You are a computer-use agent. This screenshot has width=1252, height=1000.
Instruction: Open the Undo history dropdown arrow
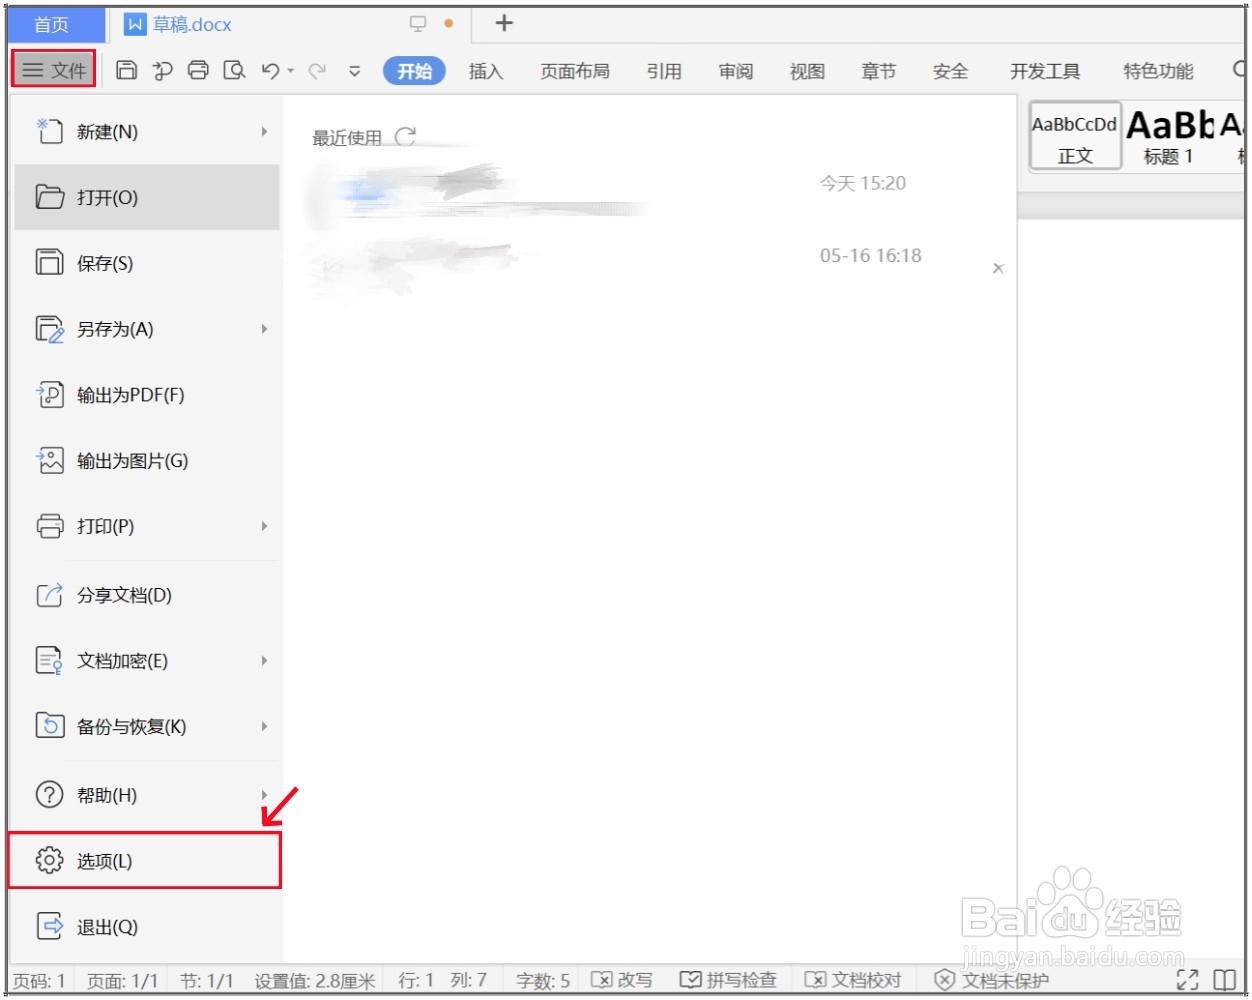[x=289, y=69]
